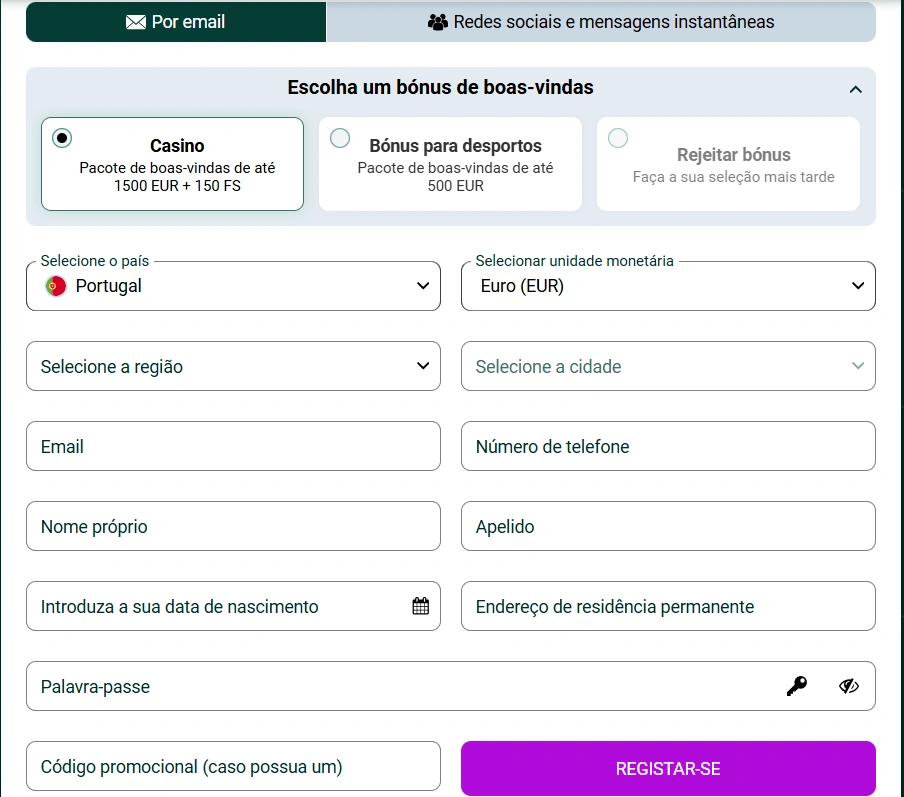Click the key icon to generate a password
The width and height of the screenshot is (904, 797).
click(x=795, y=686)
